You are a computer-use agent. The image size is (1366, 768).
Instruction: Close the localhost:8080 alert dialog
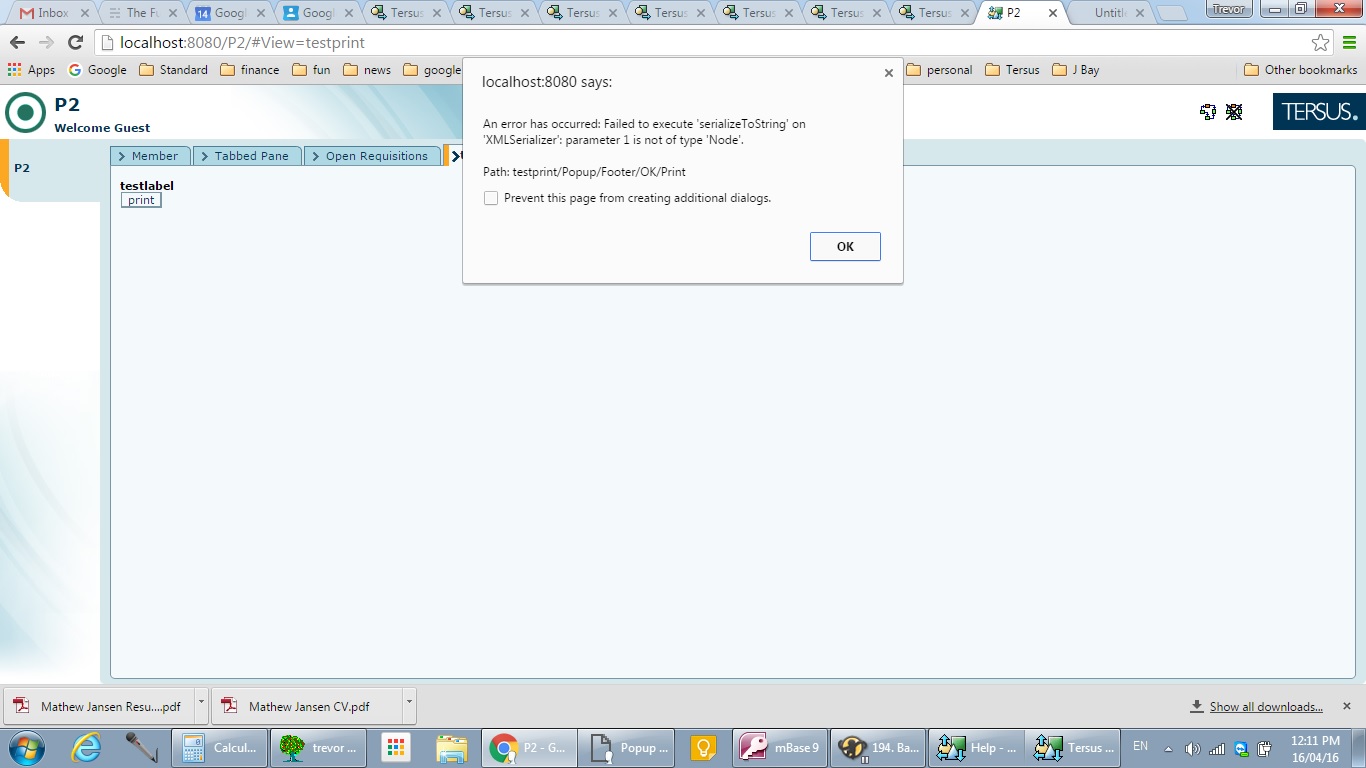pos(888,73)
